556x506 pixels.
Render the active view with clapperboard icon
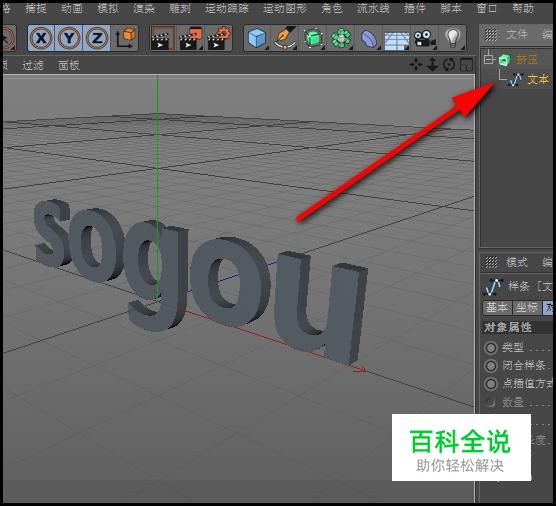[x=162, y=39]
